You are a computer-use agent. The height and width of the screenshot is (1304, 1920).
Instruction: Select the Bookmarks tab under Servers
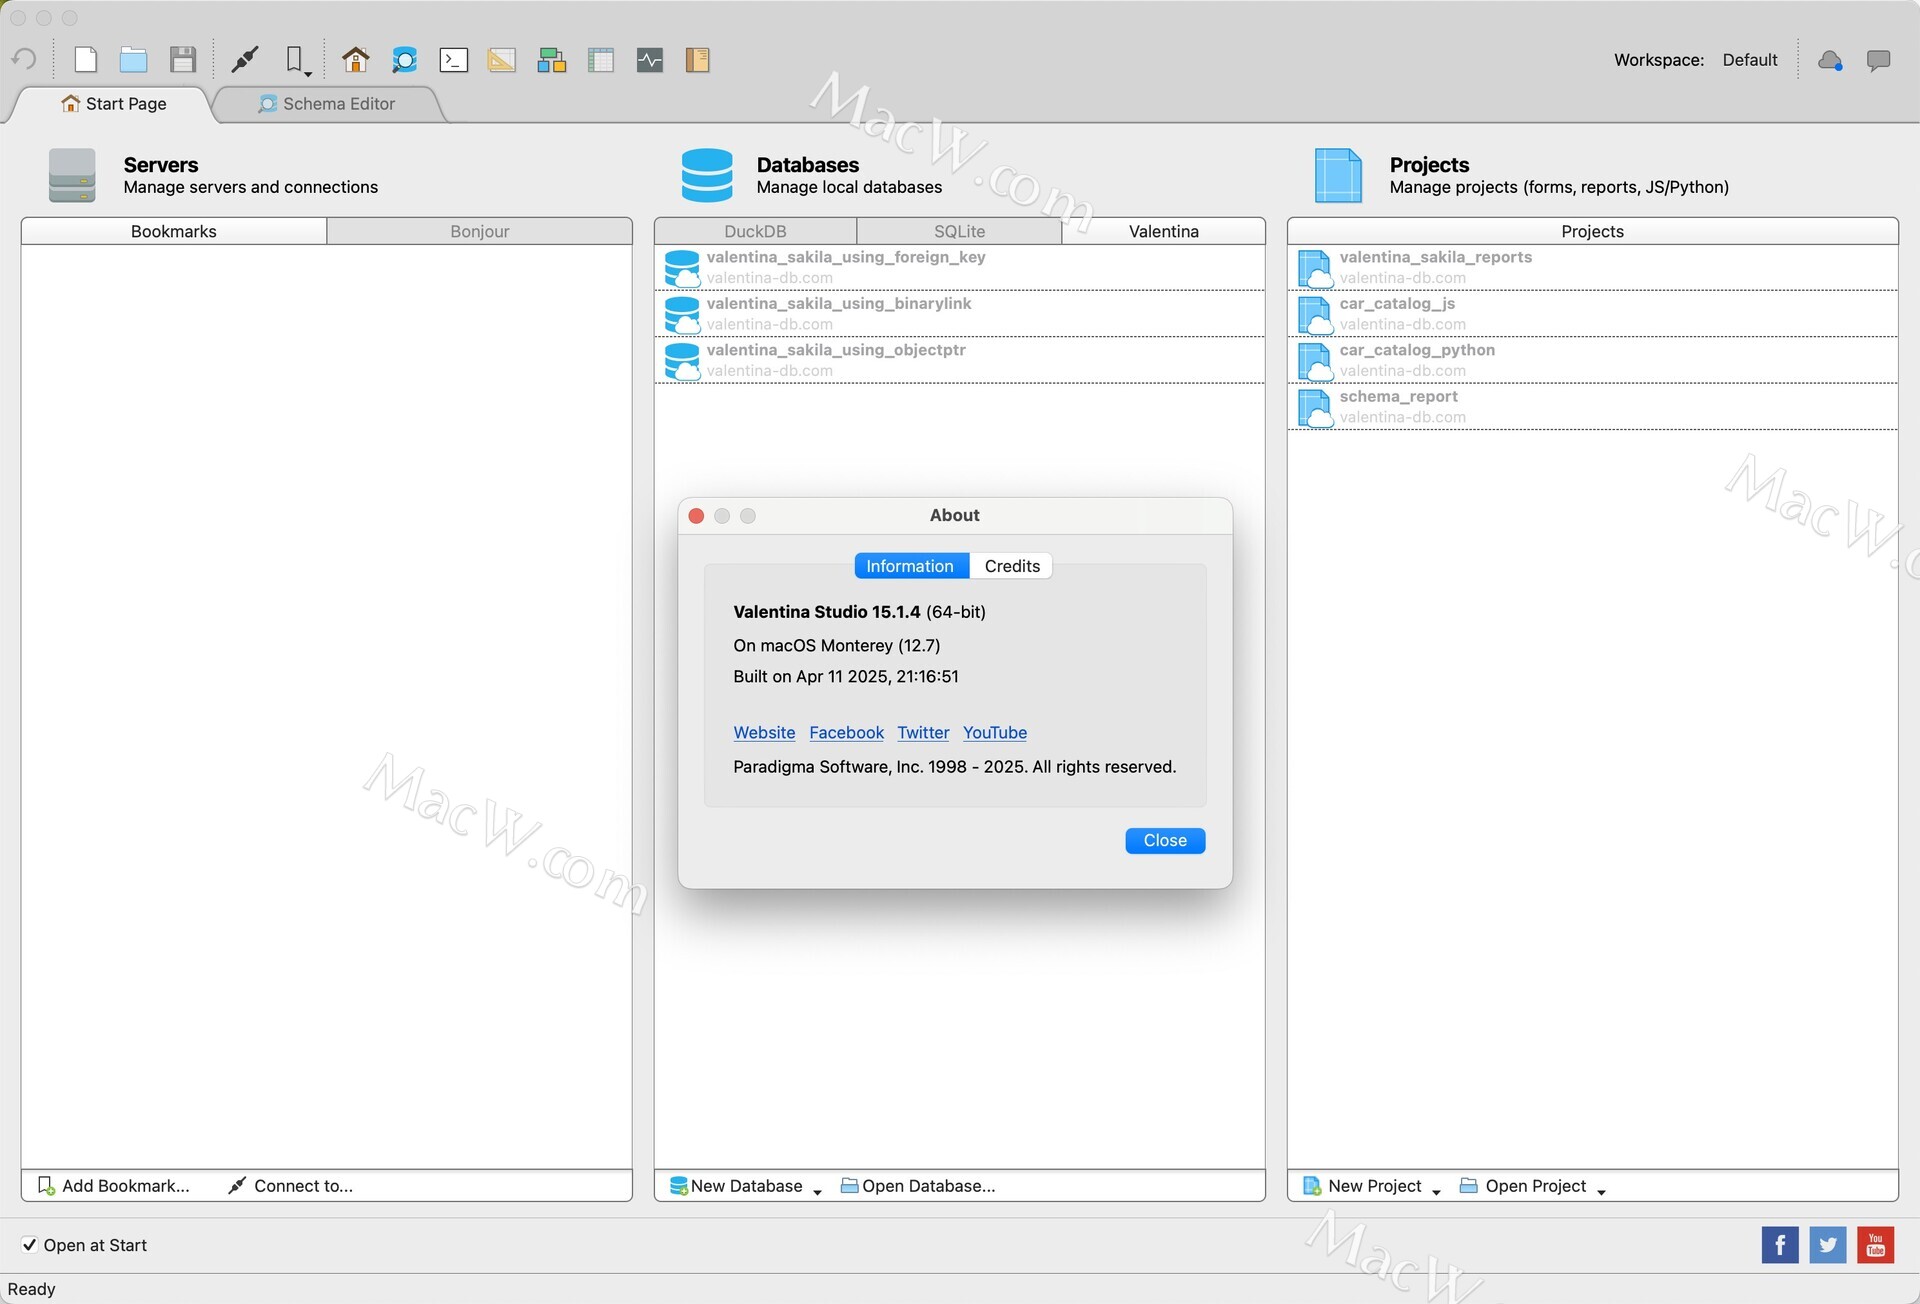click(174, 231)
